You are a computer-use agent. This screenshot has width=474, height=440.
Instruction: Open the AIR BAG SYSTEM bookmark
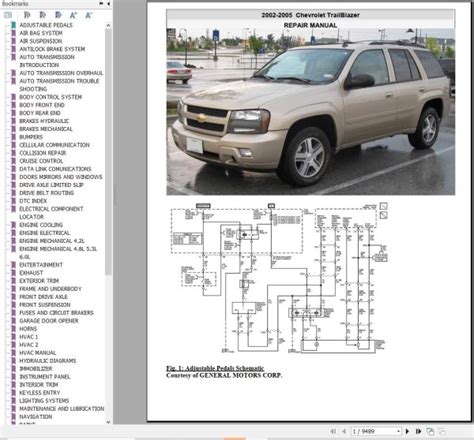[x=41, y=33]
